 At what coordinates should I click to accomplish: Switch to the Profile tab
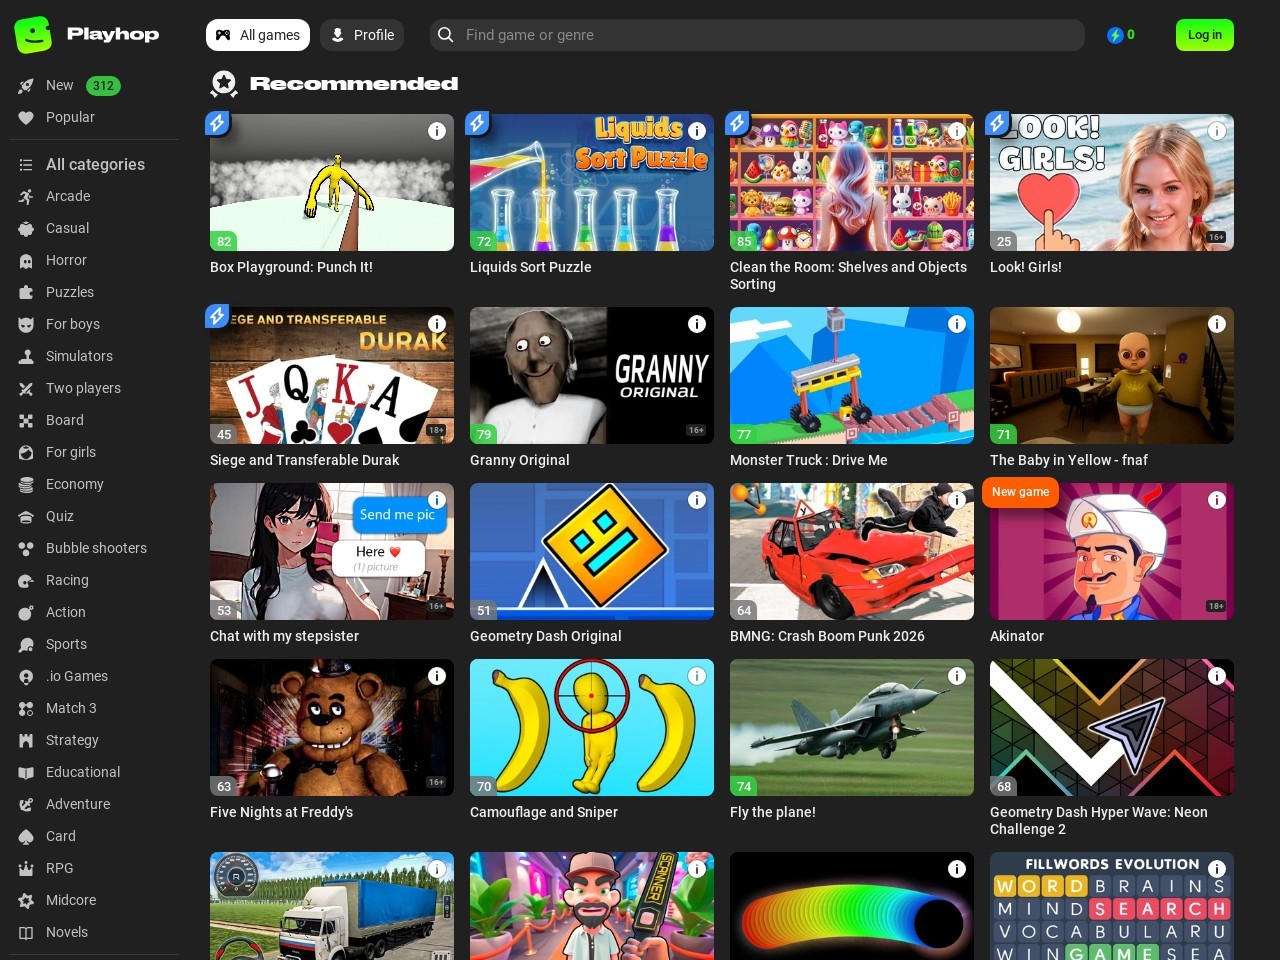pos(362,35)
